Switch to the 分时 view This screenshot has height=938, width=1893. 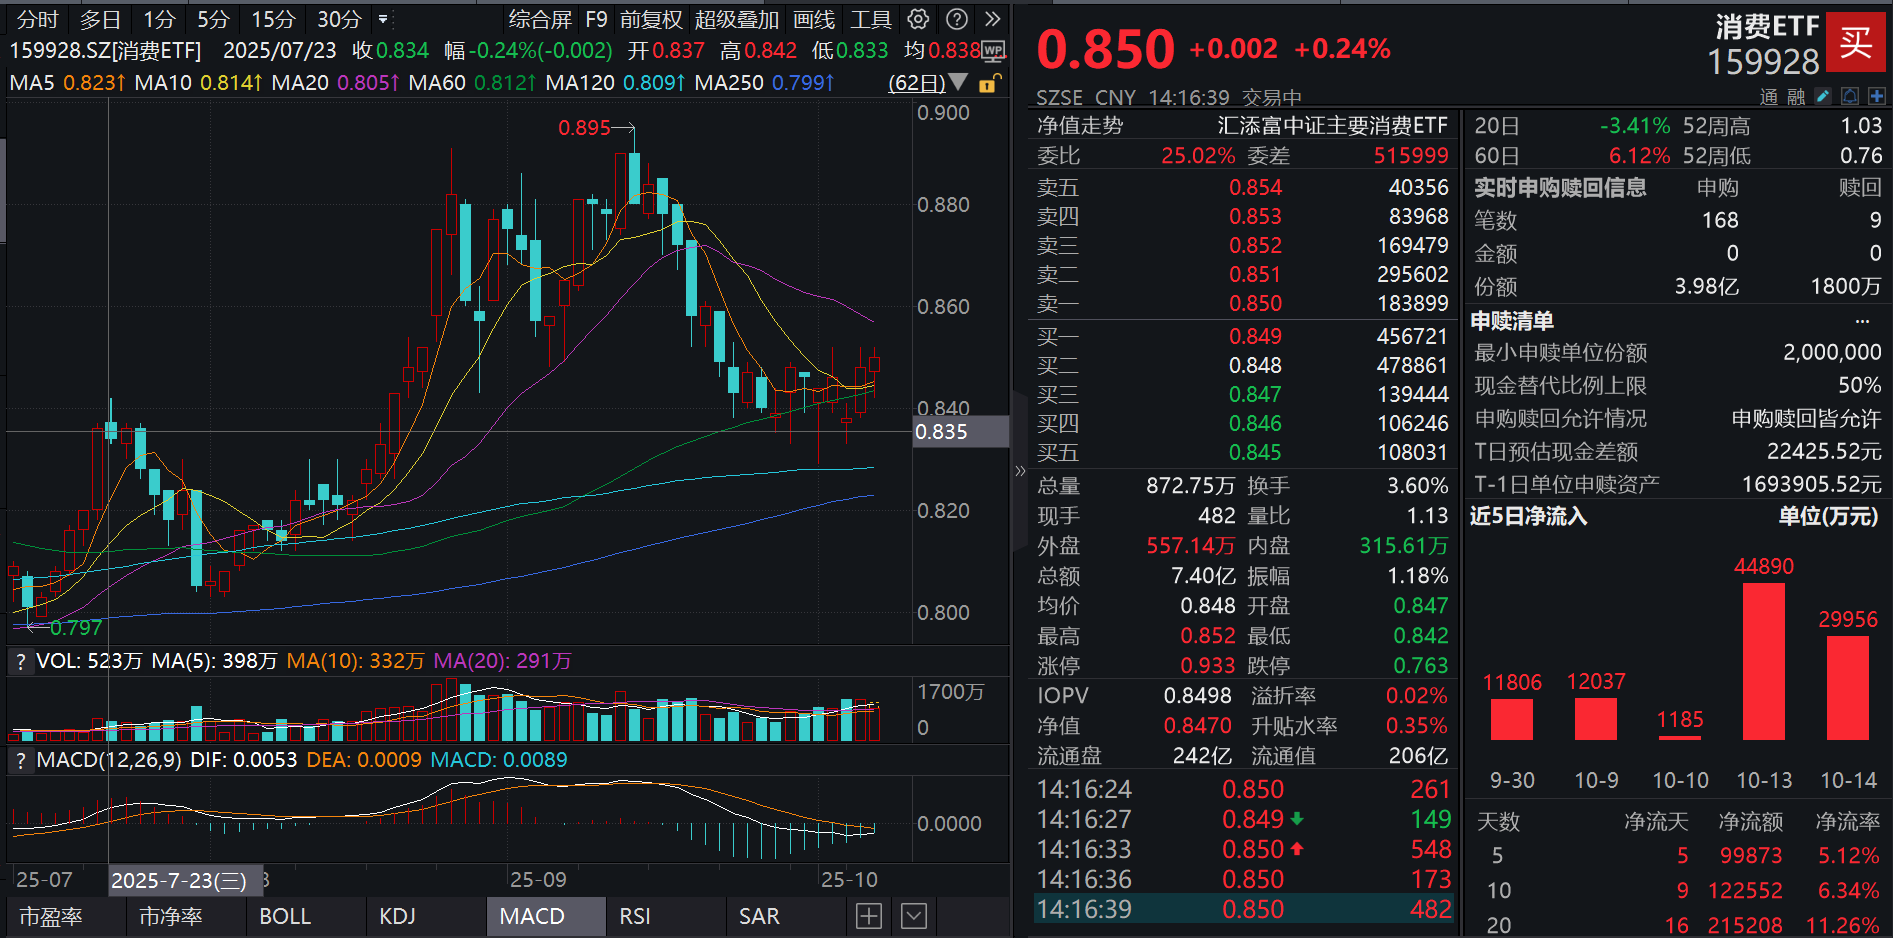(35, 18)
